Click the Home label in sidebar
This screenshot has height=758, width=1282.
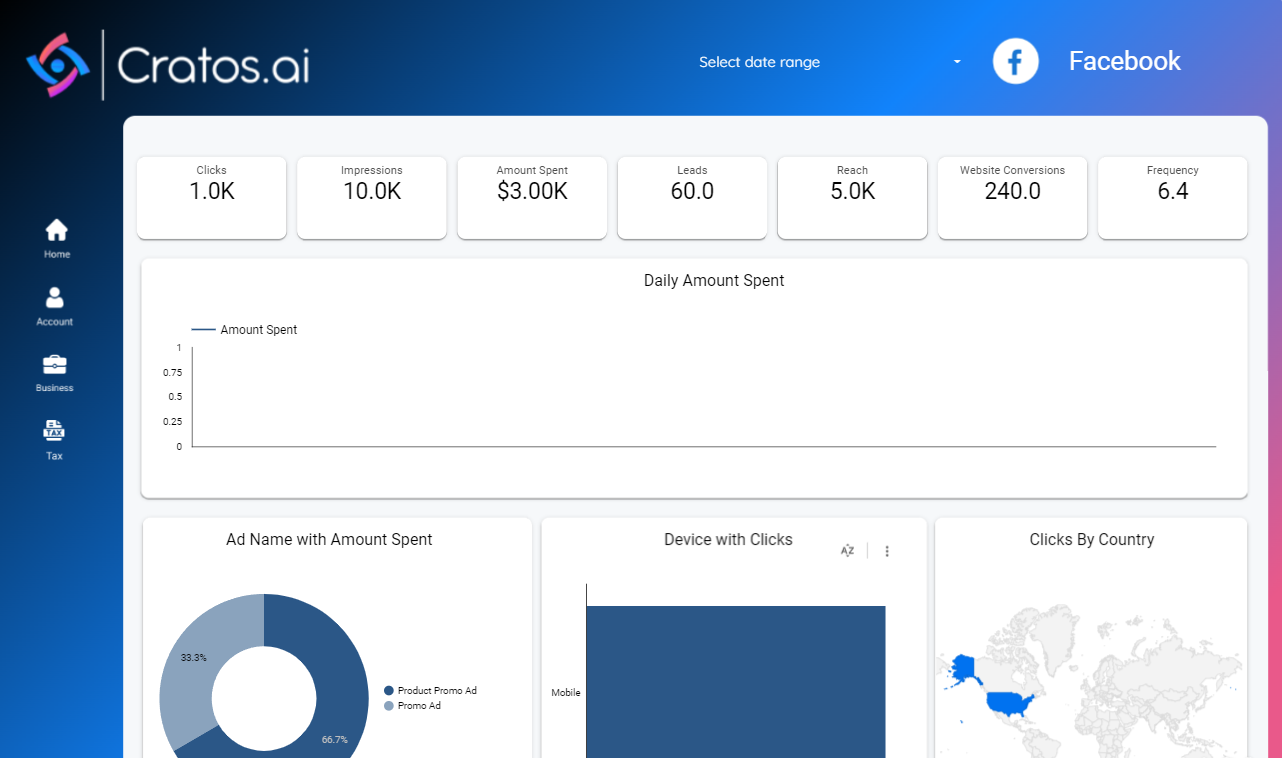pyautogui.click(x=57, y=255)
